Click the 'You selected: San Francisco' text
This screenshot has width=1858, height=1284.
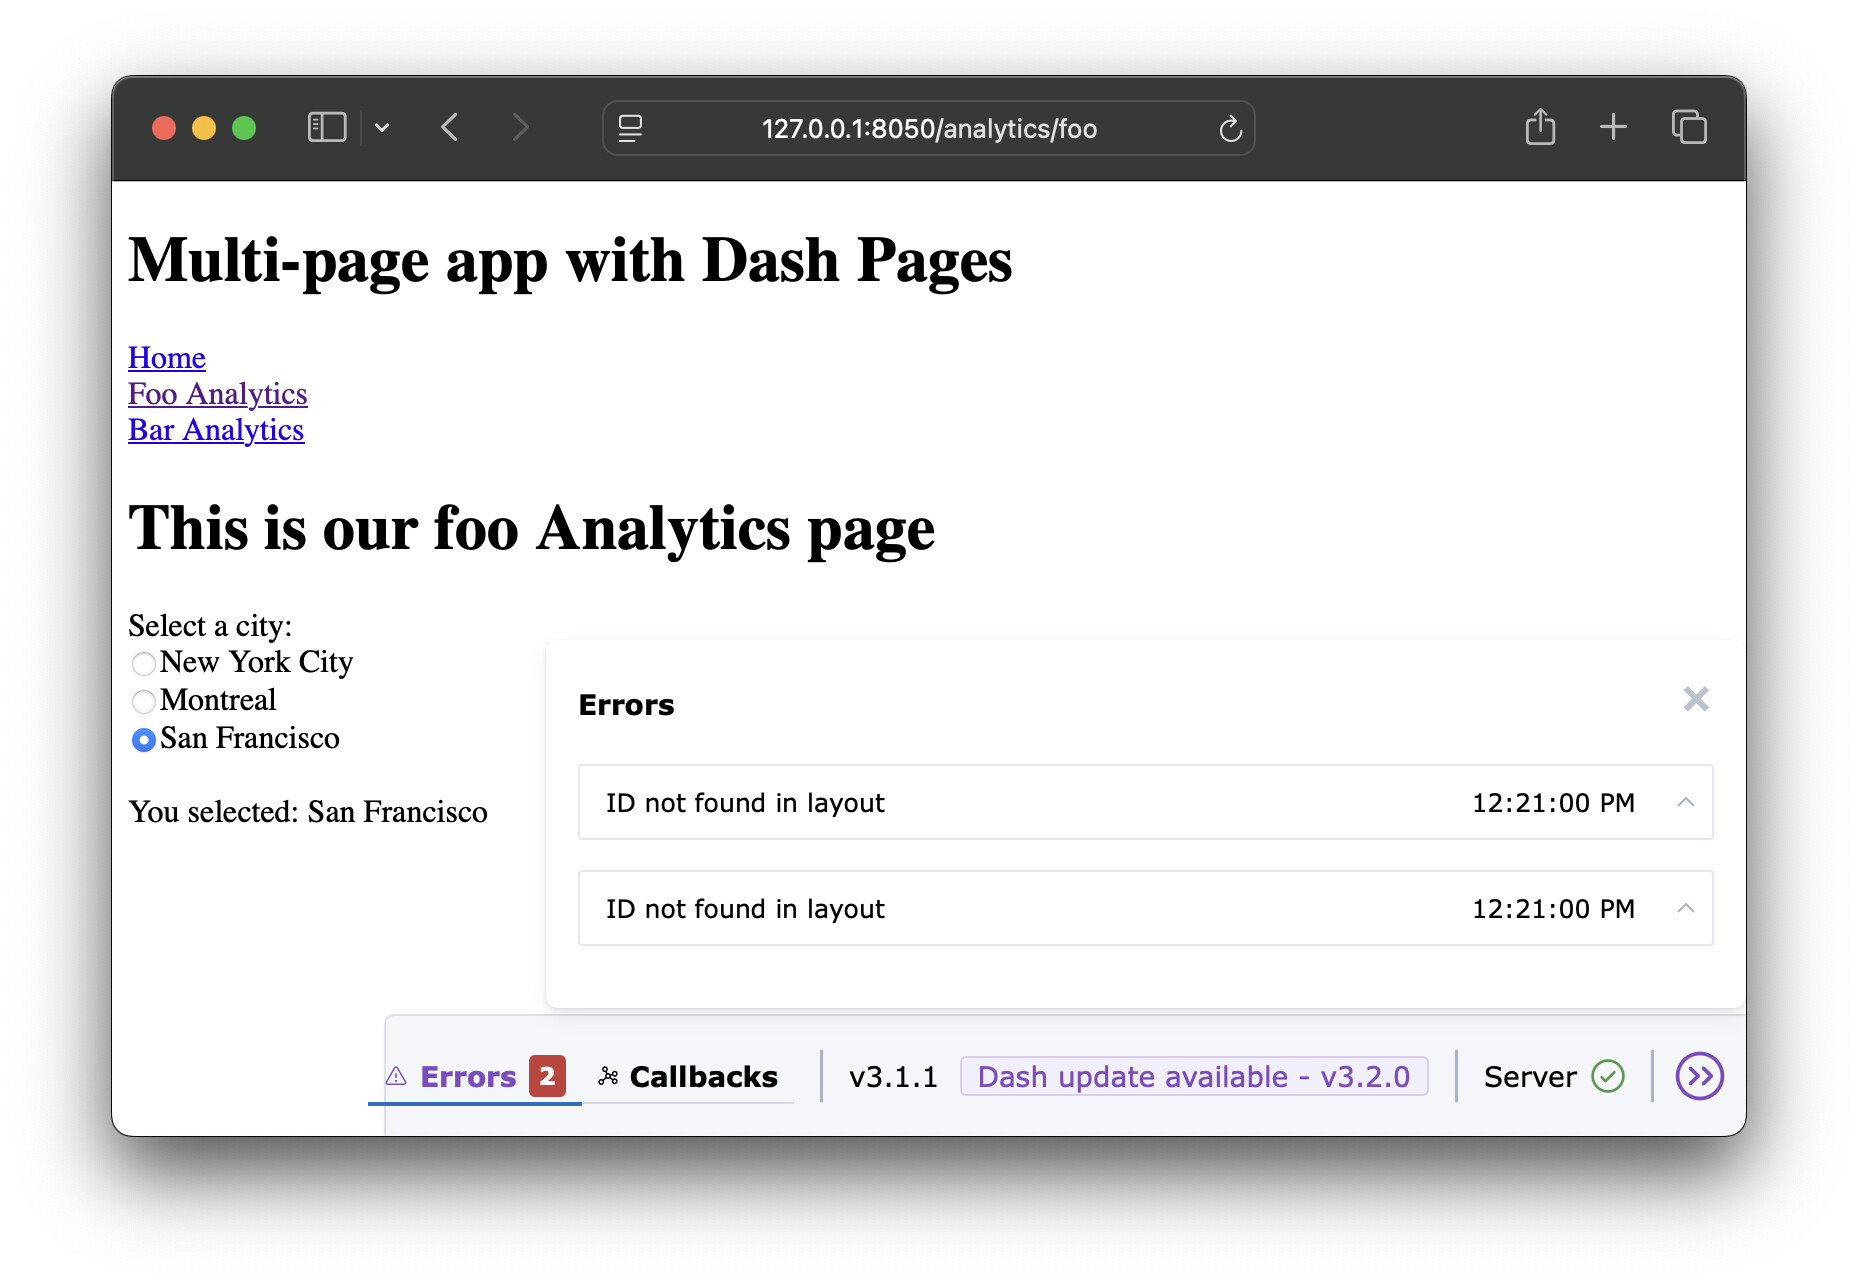pos(308,812)
